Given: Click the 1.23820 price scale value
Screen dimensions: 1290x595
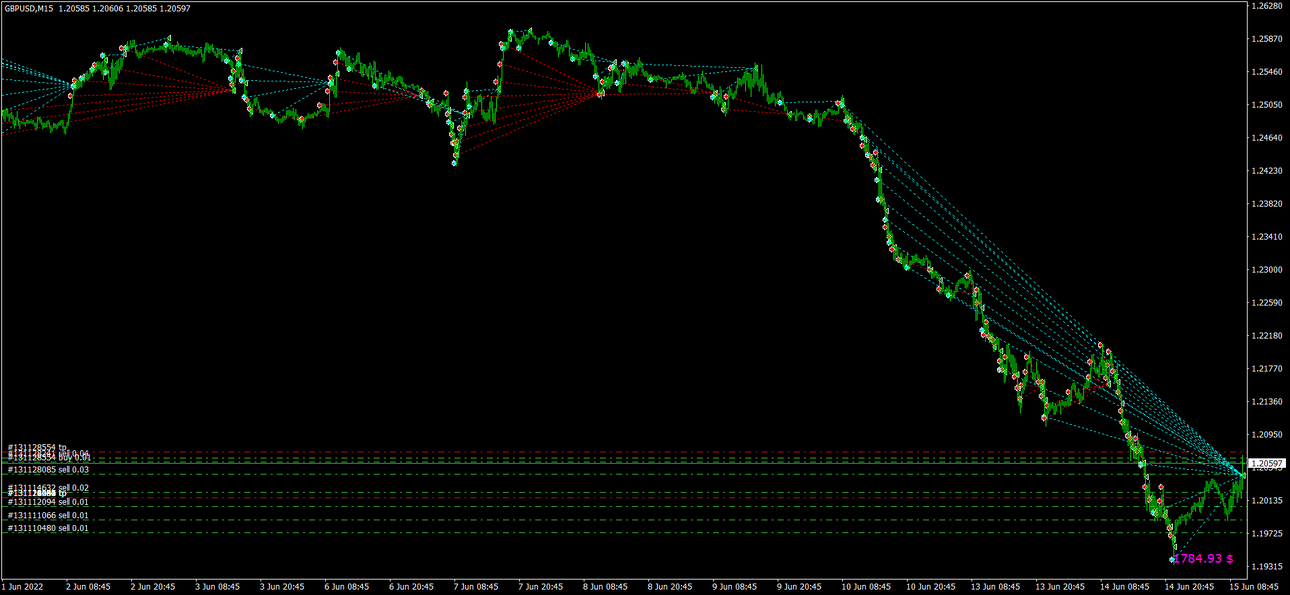Looking at the screenshot, I should (1266, 204).
